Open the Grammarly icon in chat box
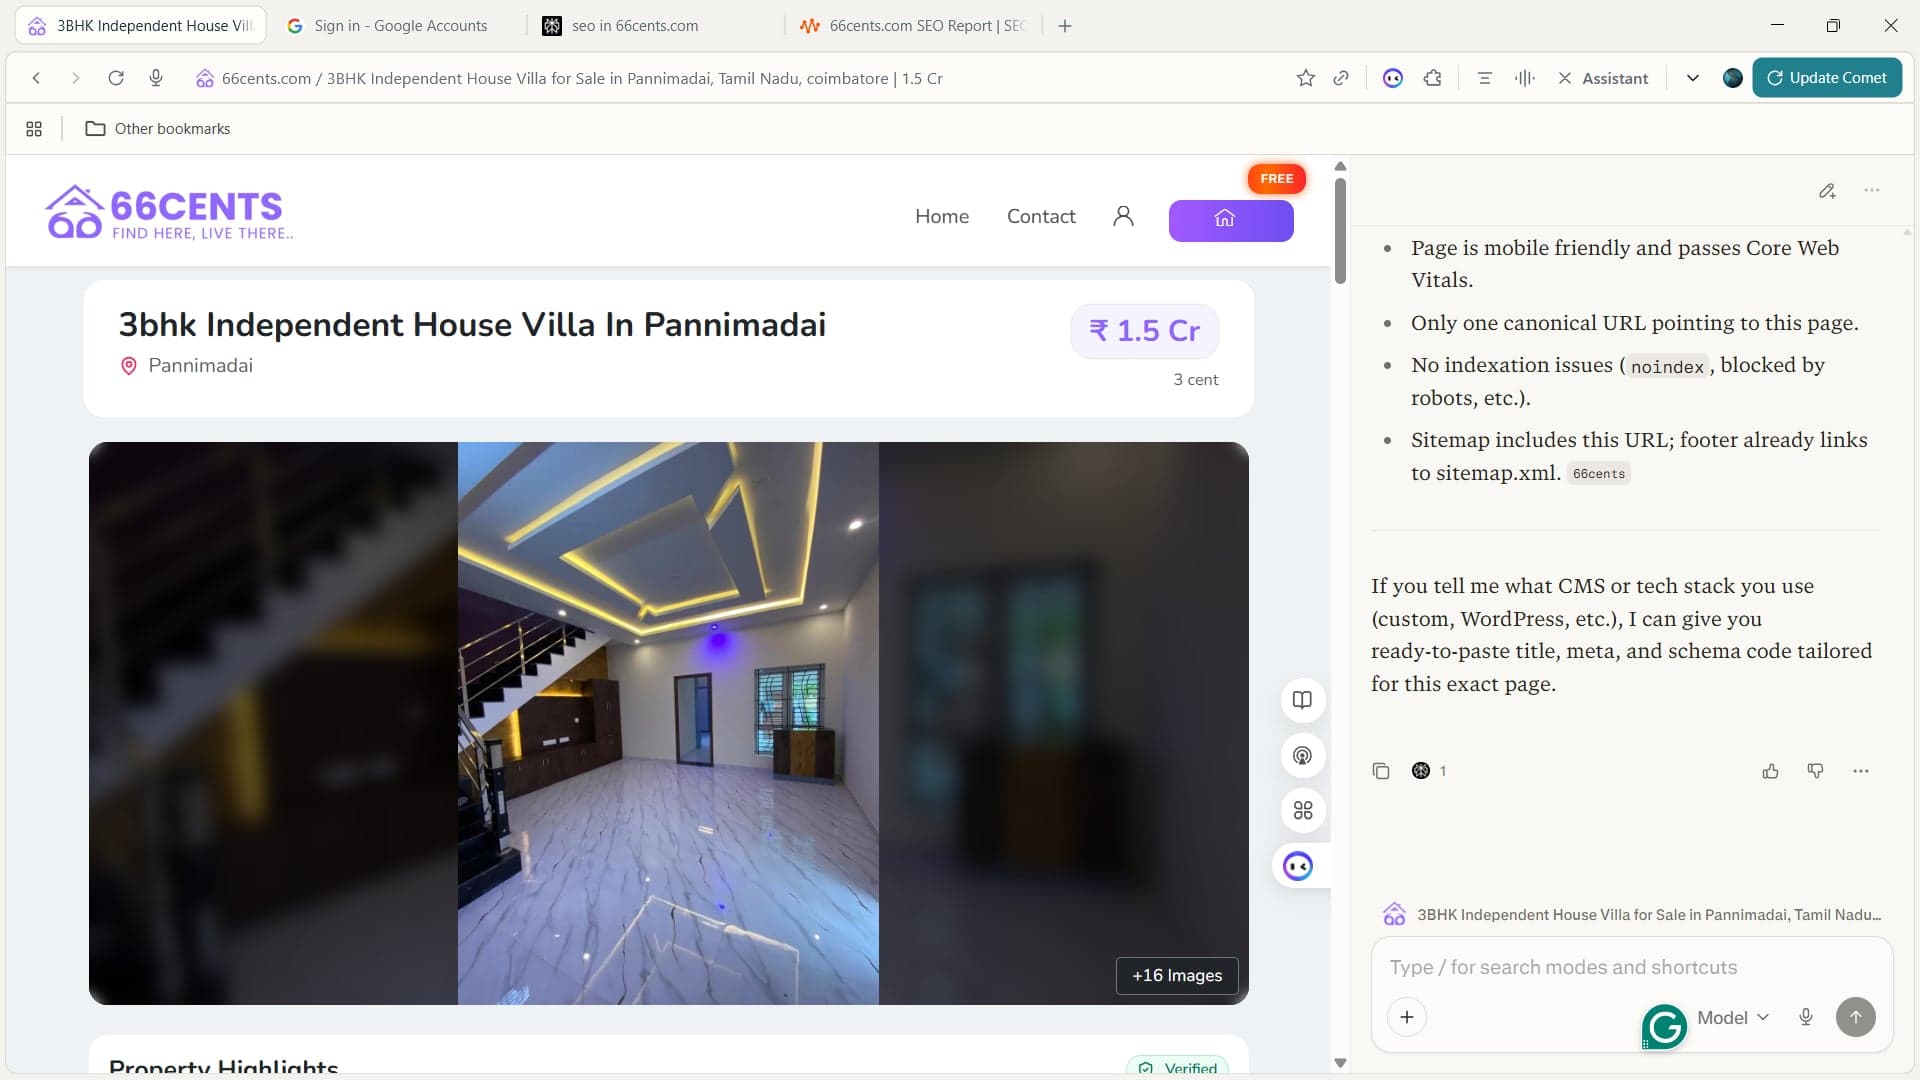The width and height of the screenshot is (1920, 1080). pyautogui.click(x=1664, y=1026)
